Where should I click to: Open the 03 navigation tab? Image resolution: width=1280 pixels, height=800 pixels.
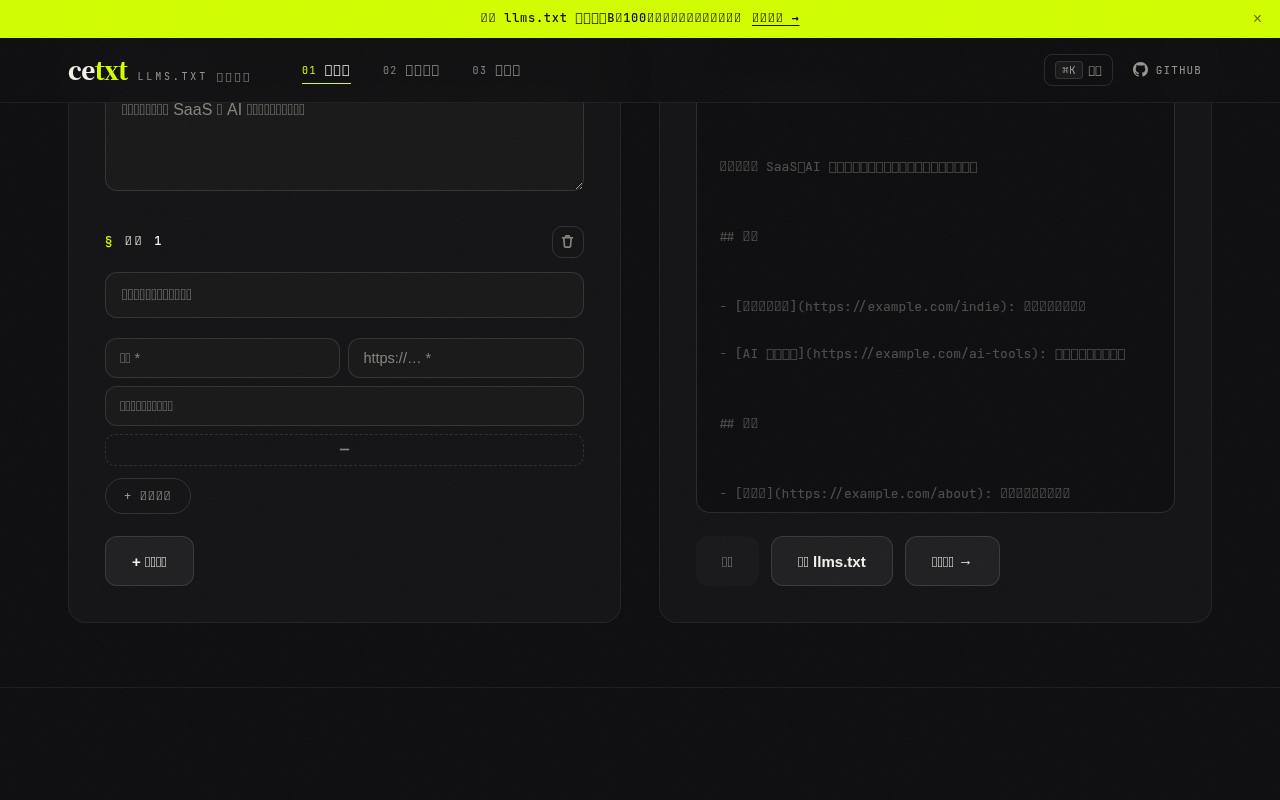click(x=496, y=70)
